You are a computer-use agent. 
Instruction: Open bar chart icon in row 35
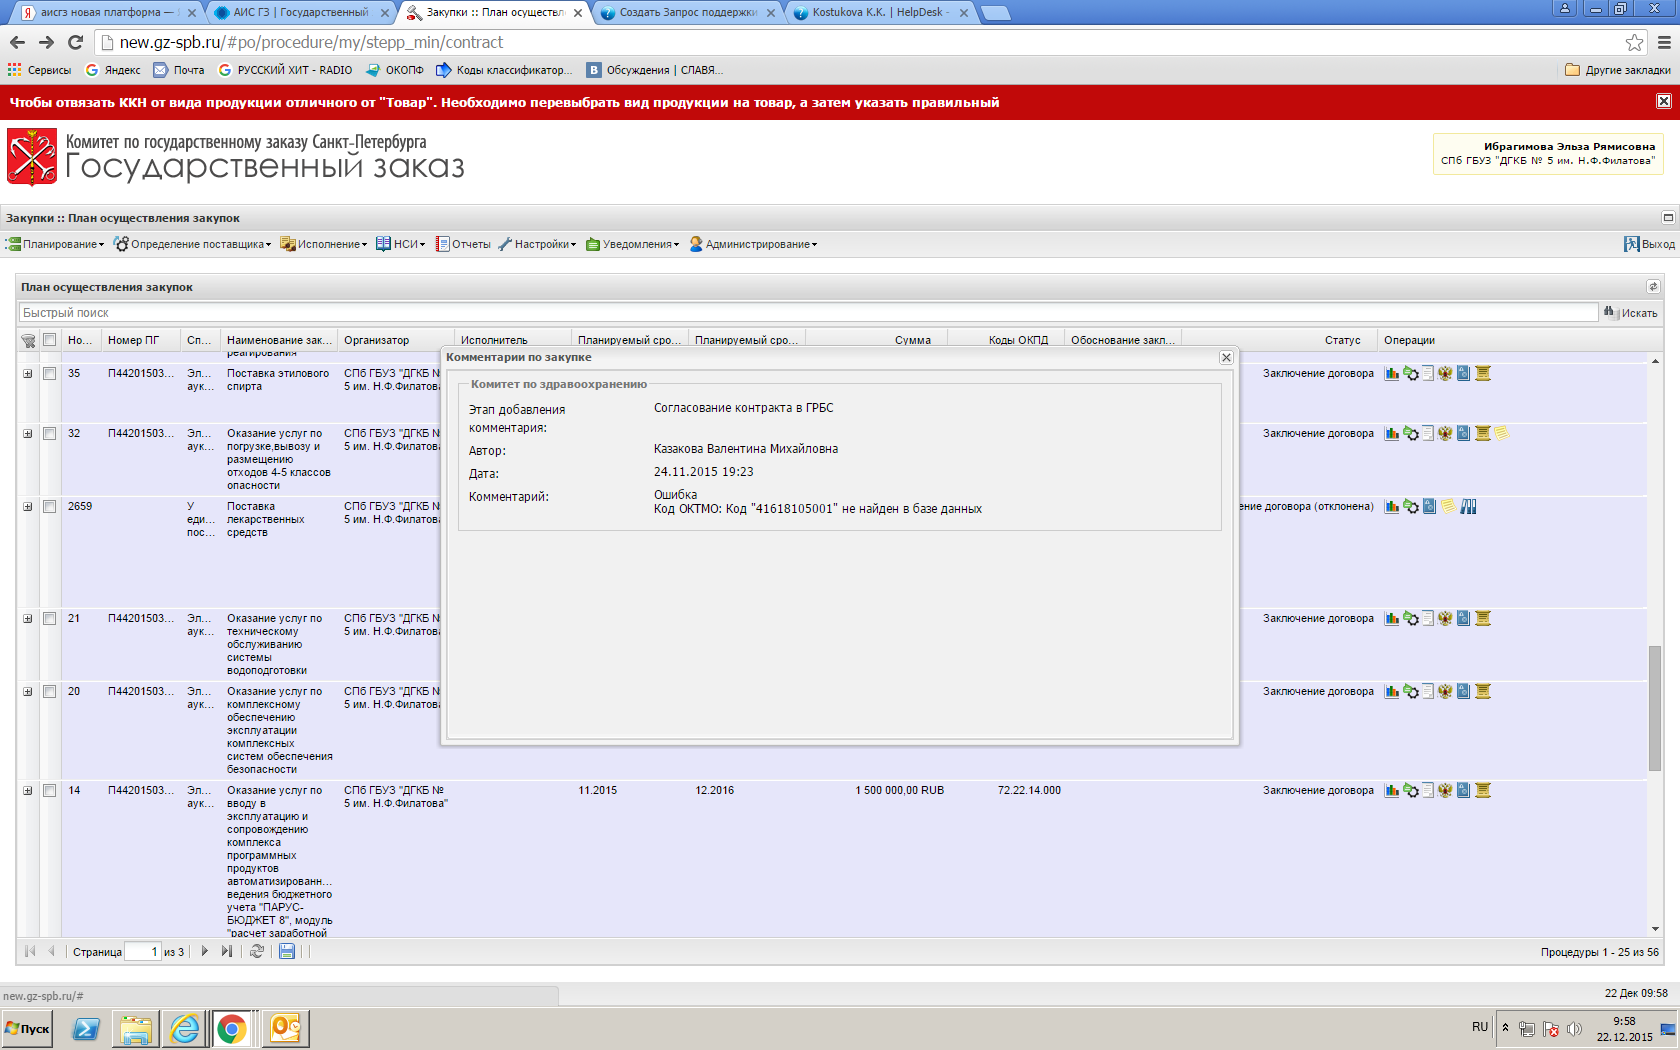point(1391,374)
